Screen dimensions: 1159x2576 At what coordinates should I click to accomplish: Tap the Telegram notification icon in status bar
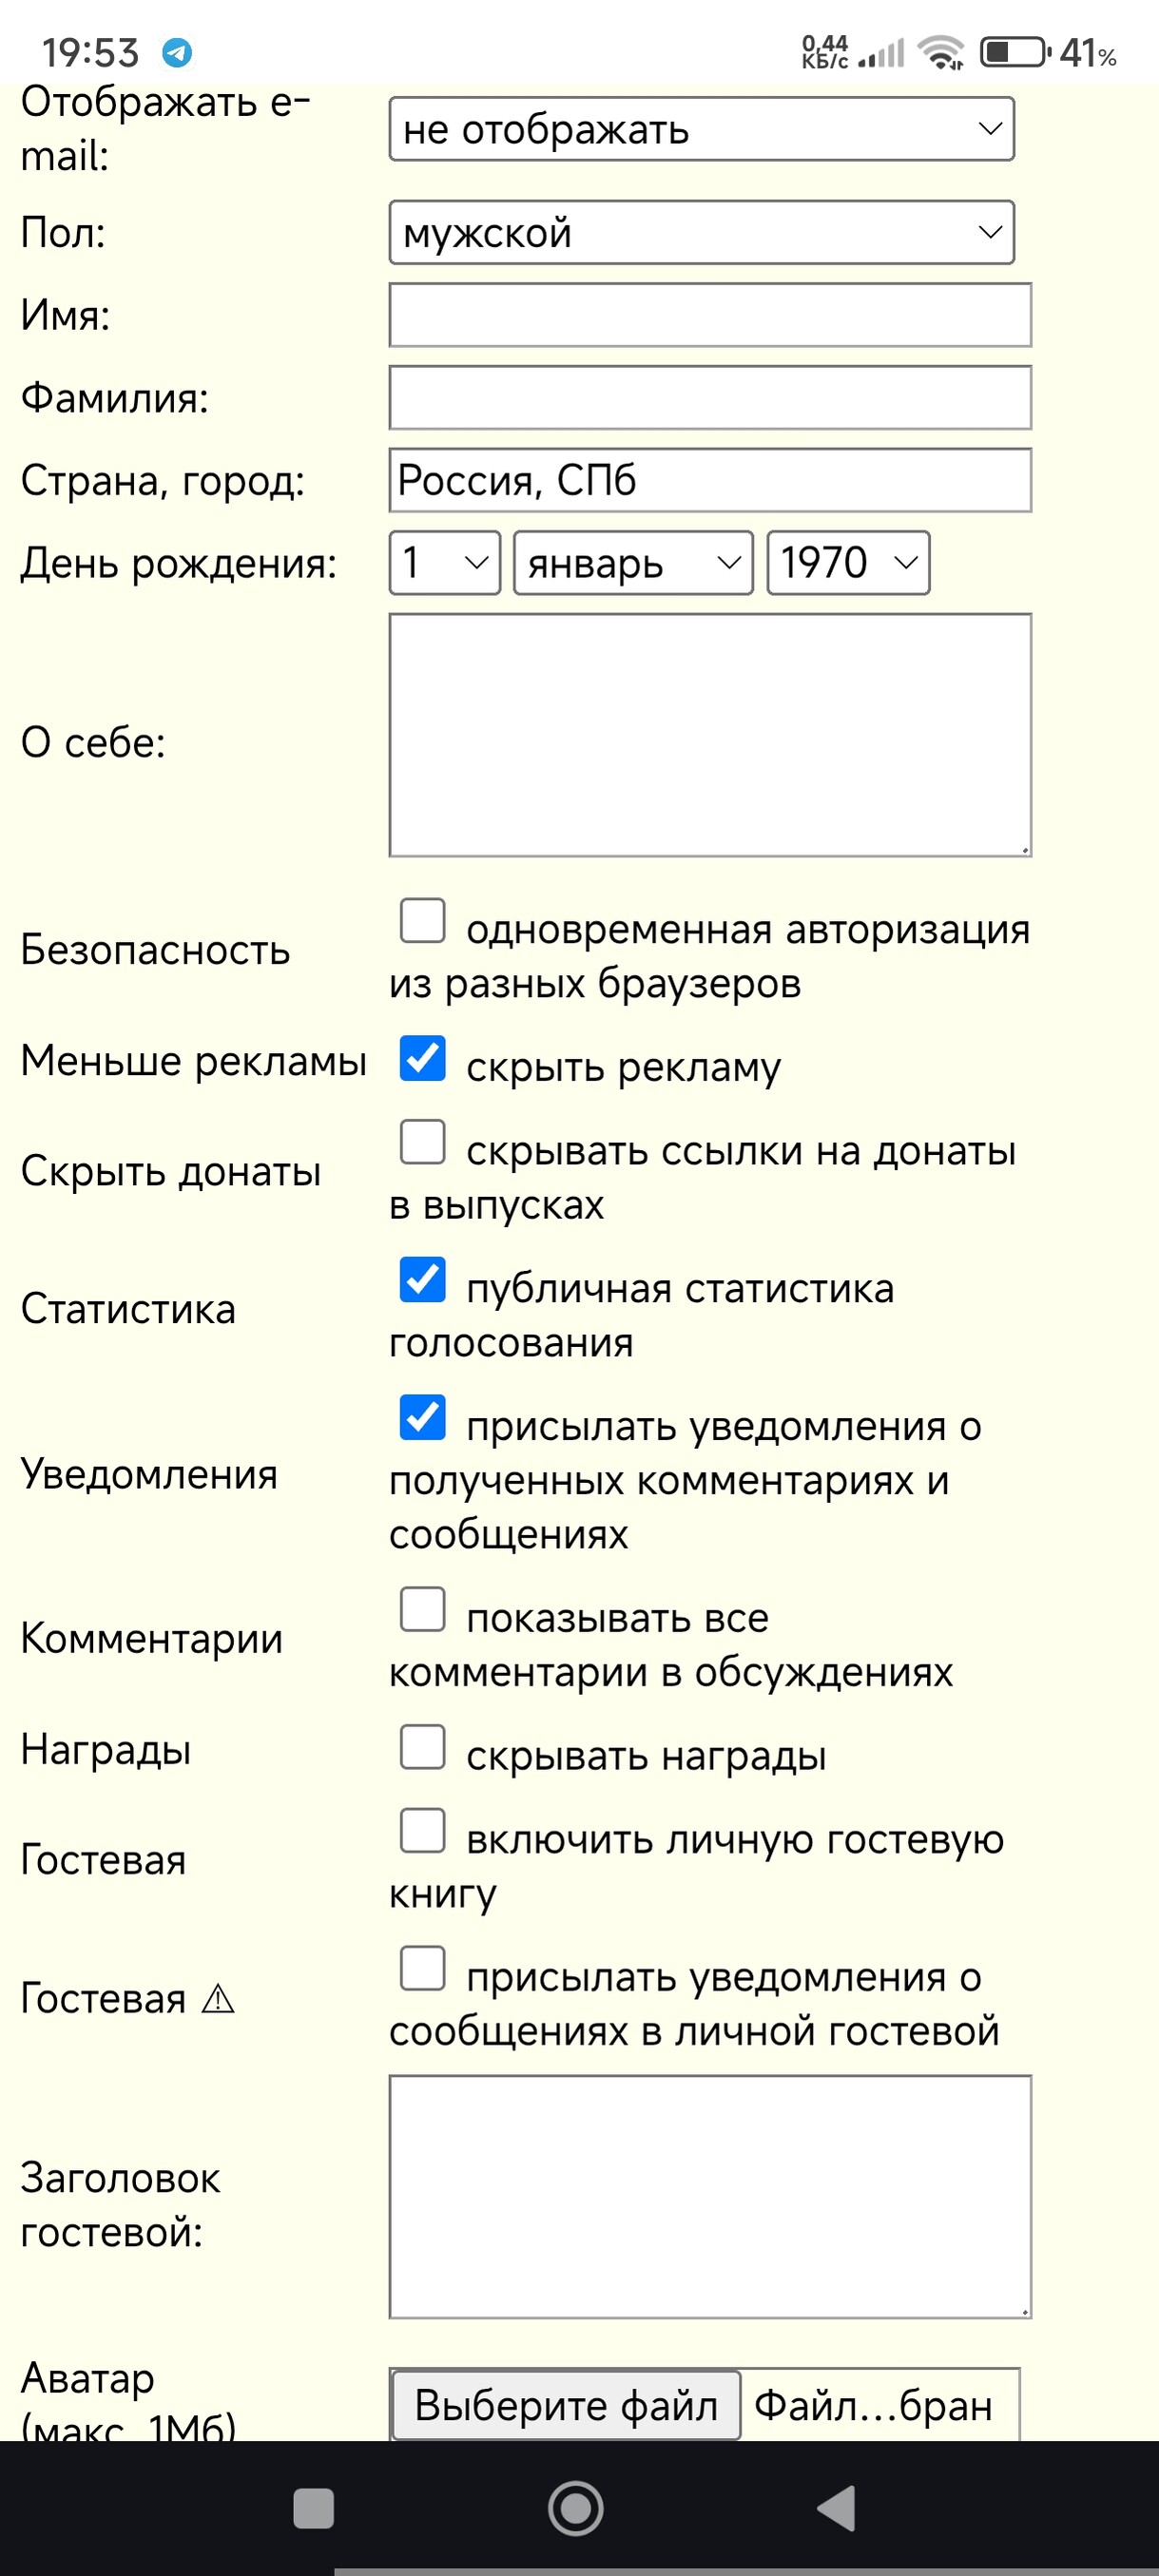178,52
